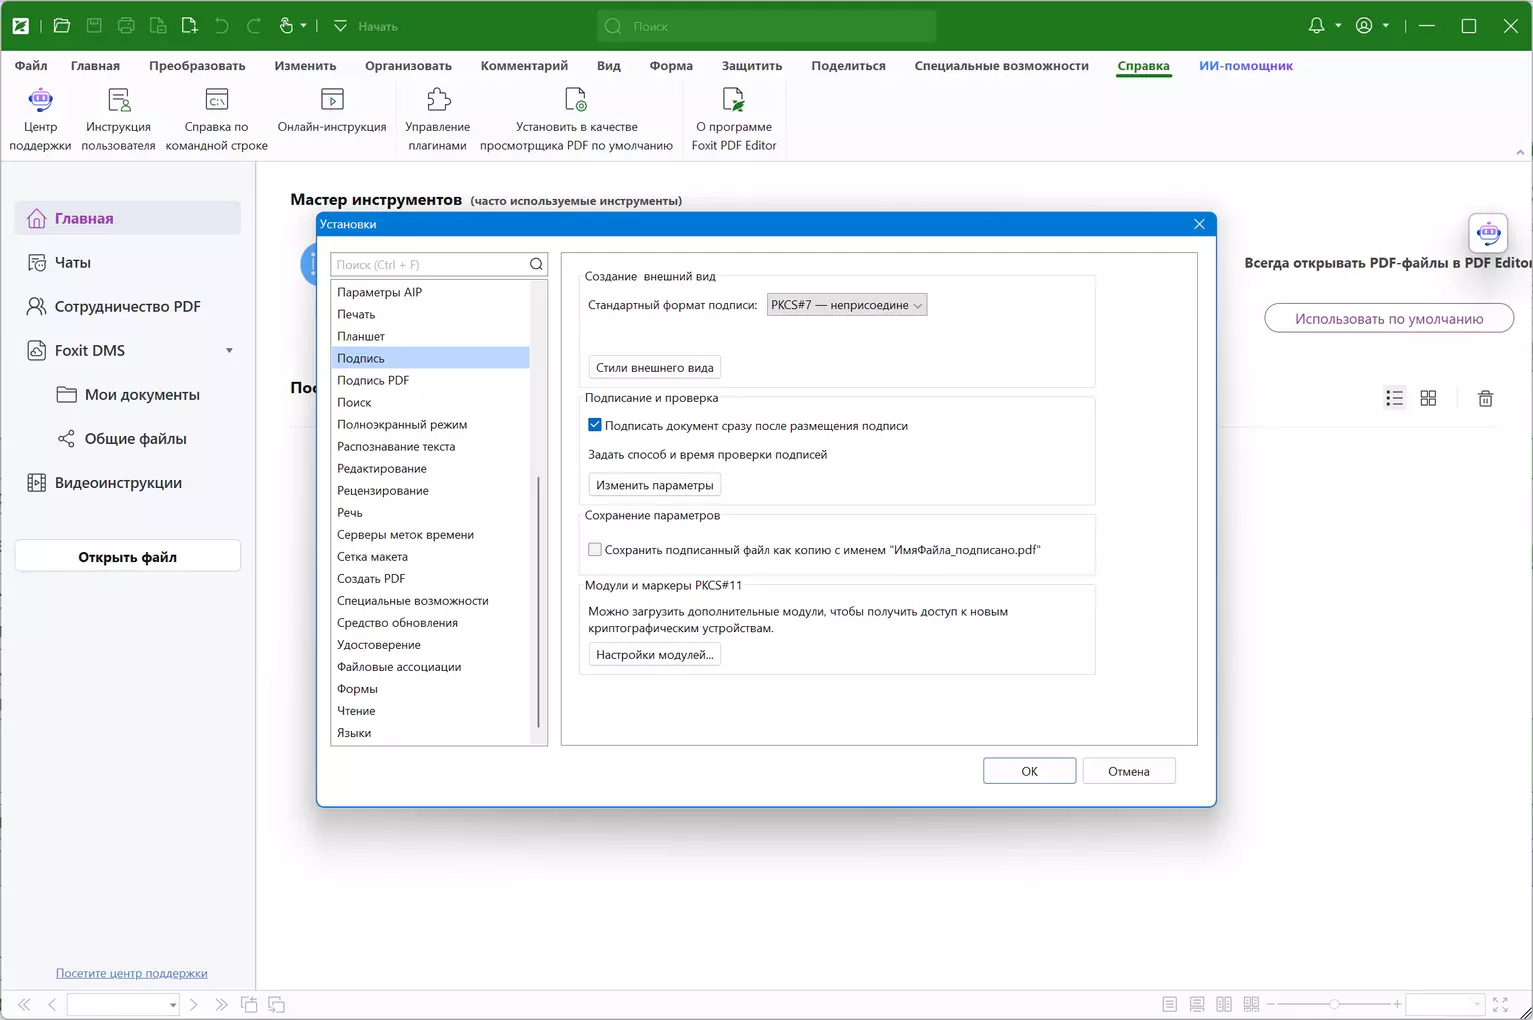
Task: Open the Файл menu
Action: click(31, 65)
